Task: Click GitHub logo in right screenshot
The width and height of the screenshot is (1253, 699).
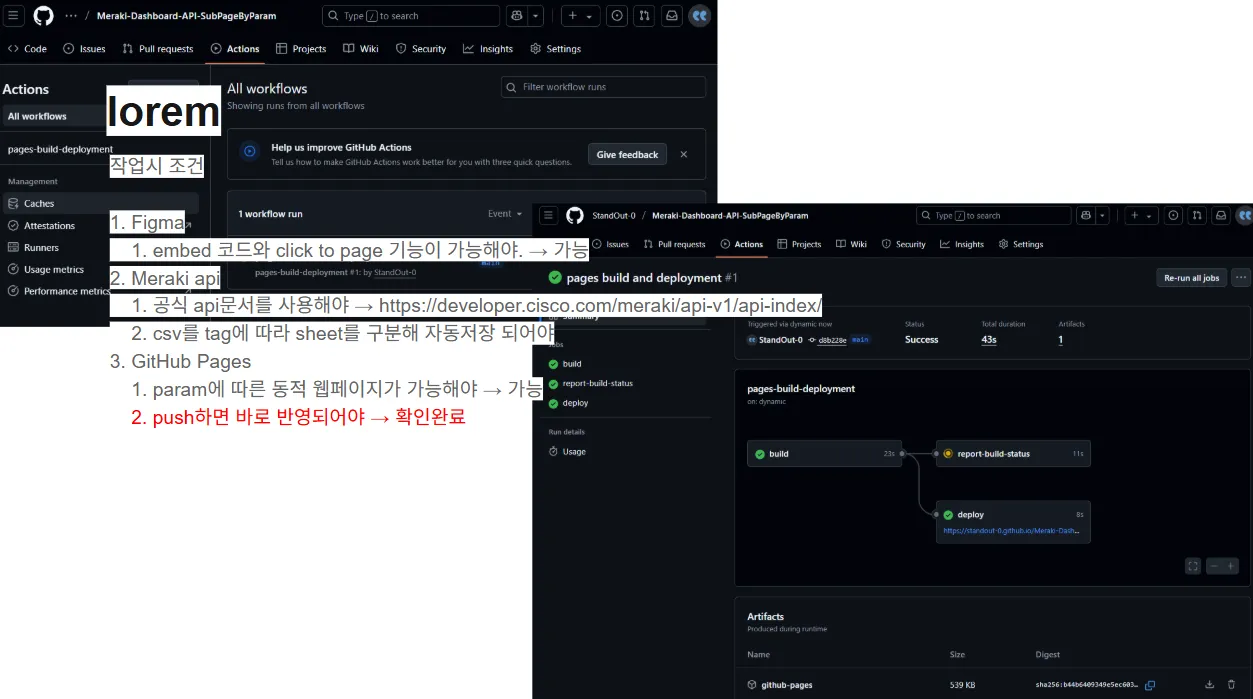Action: [574, 215]
